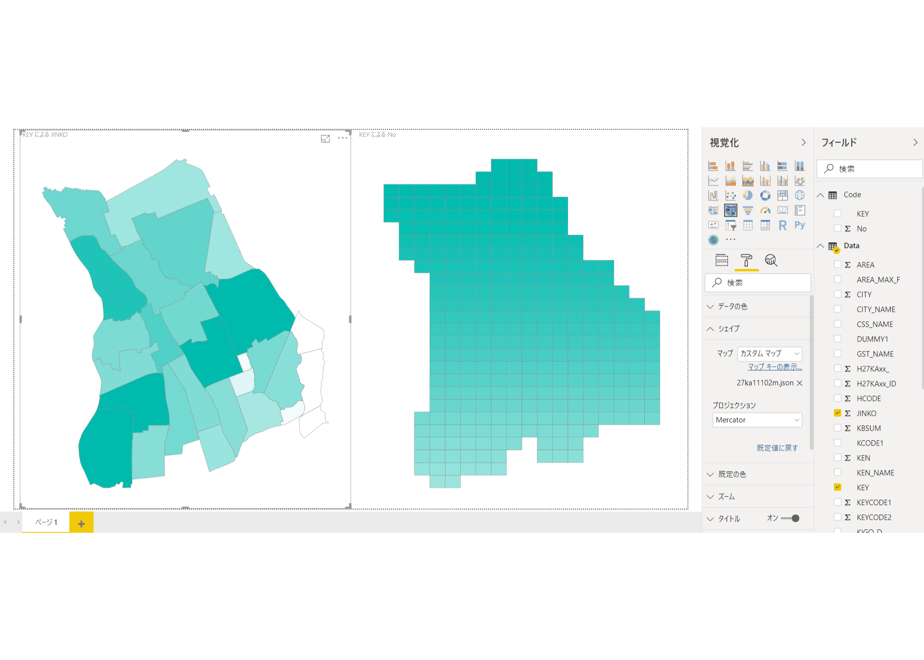Insert an R script visual
Screen dimensions: 924x660
[x=783, y=225]
